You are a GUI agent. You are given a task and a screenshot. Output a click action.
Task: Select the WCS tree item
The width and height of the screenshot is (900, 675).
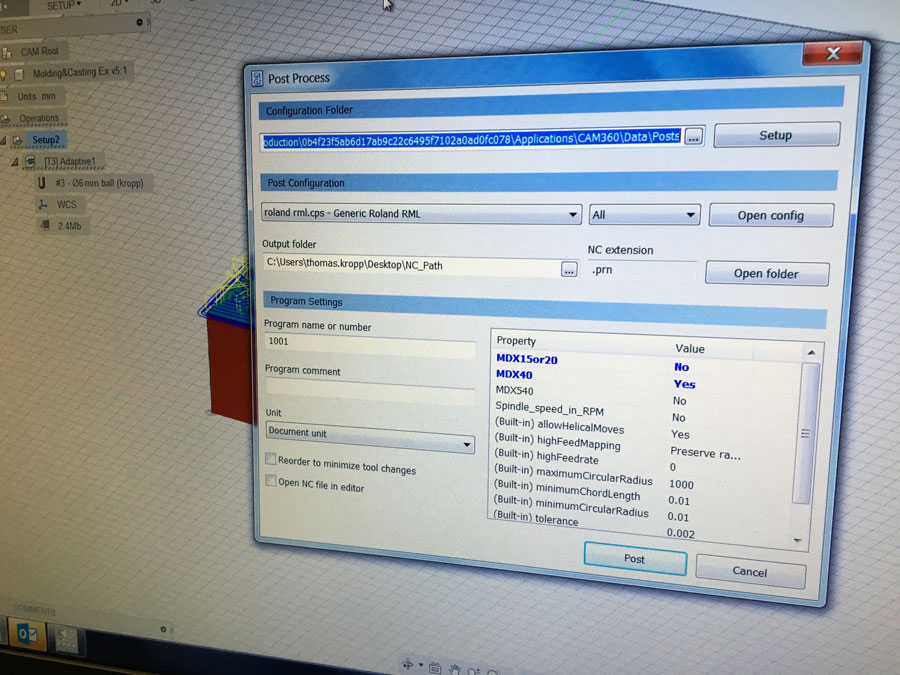(67, 204)
